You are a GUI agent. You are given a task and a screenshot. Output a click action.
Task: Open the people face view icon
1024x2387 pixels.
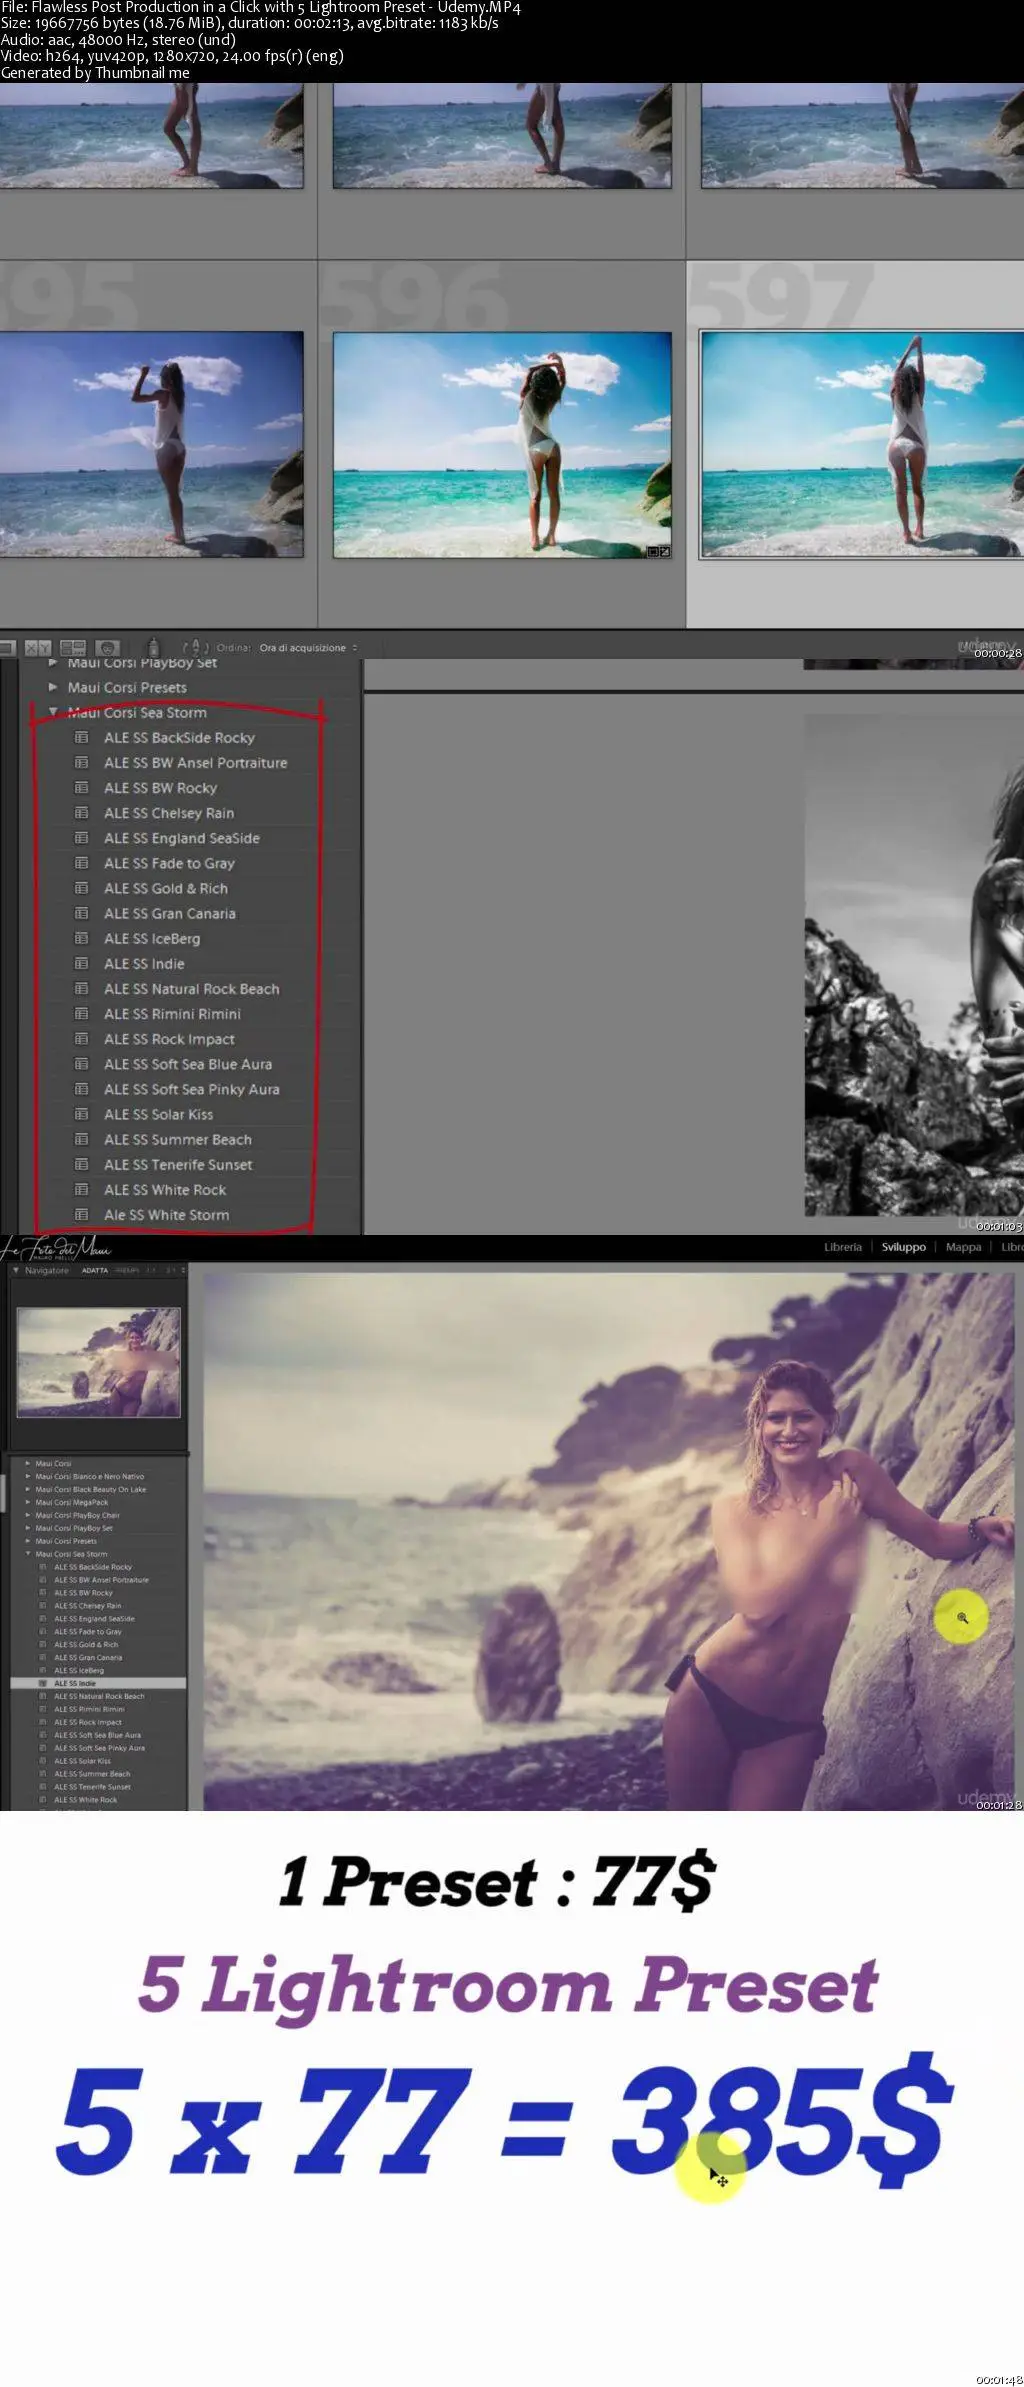pyautogui.click(x=108, y=648)
